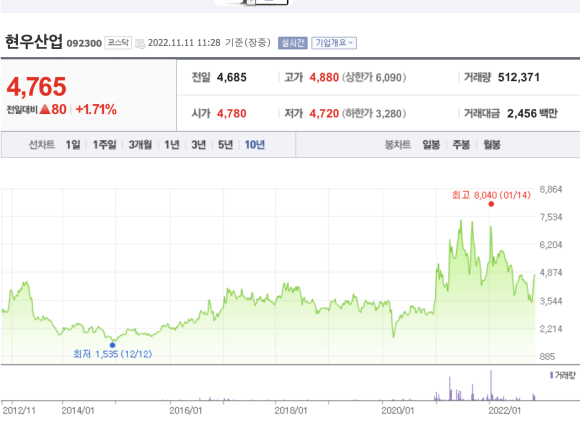Click the high price 4,880
This screenshot has width=580, height=421.
pyautogui.click(x=324, y=78)
